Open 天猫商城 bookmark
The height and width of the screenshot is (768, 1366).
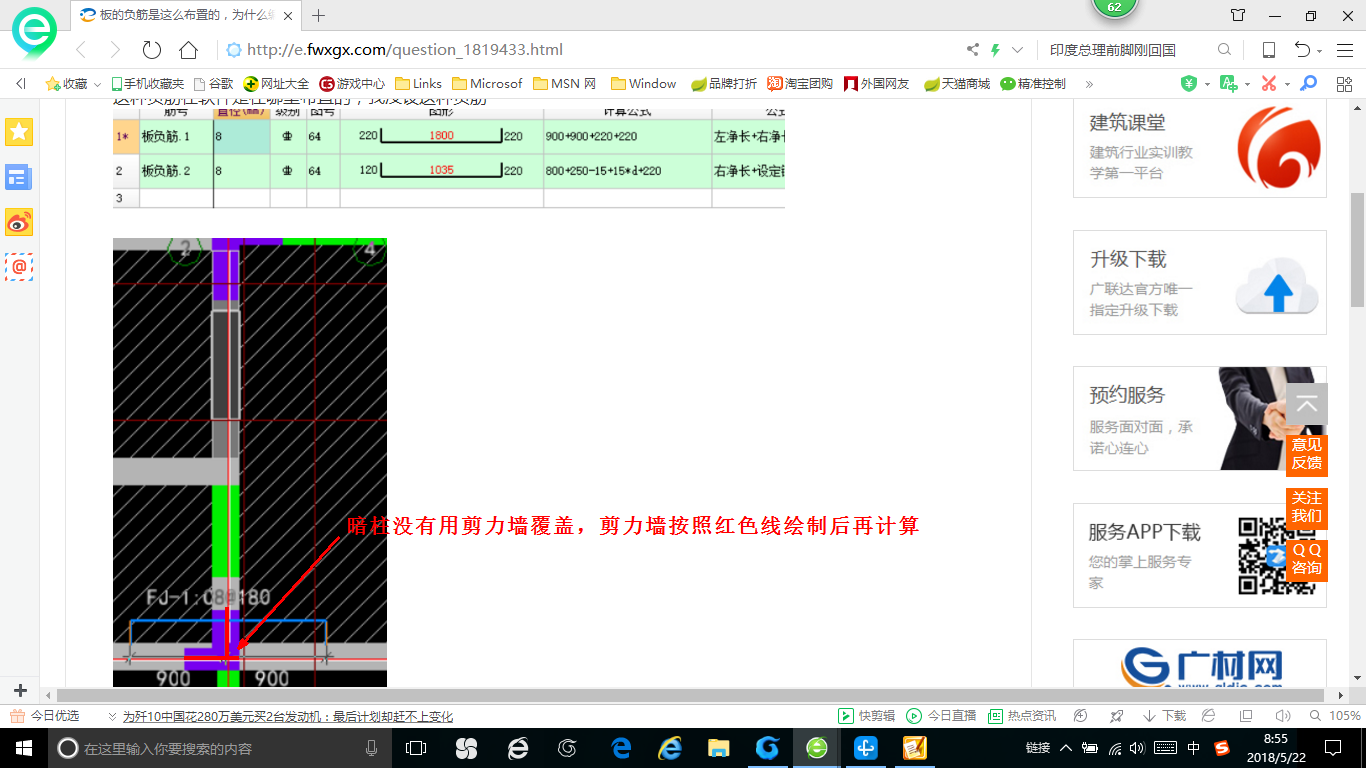957,84
